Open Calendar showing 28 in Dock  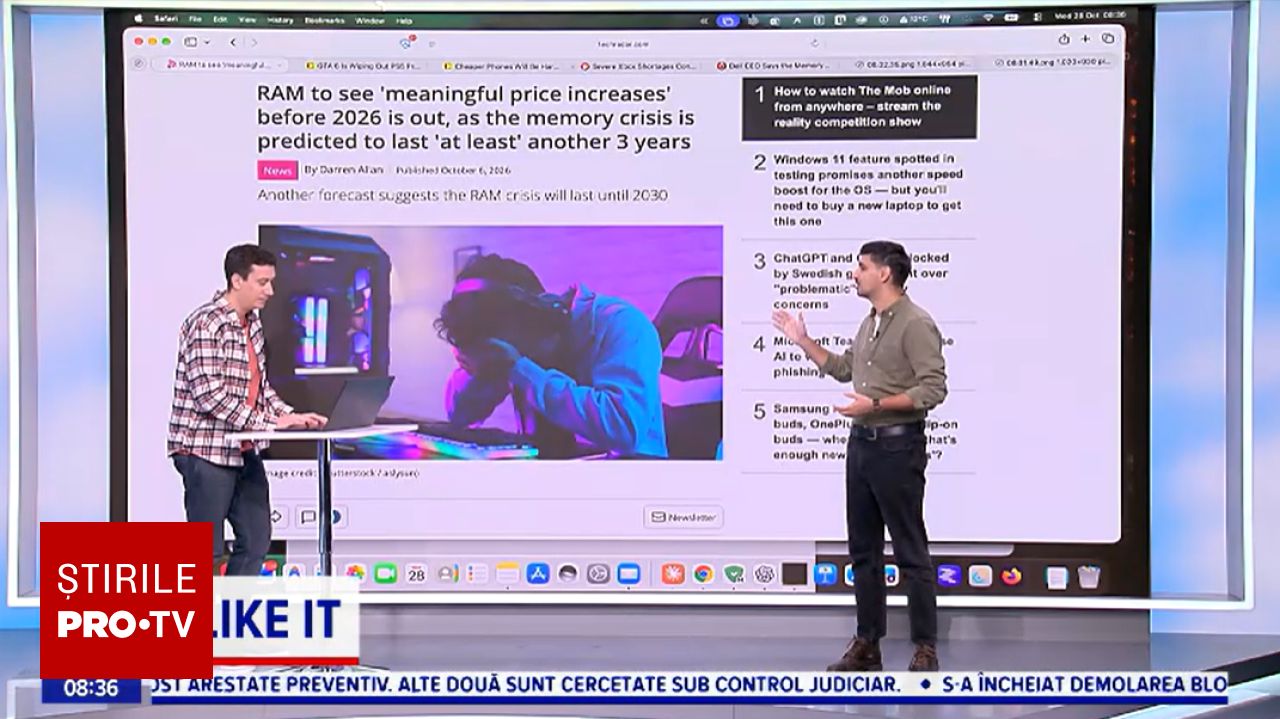416,573
